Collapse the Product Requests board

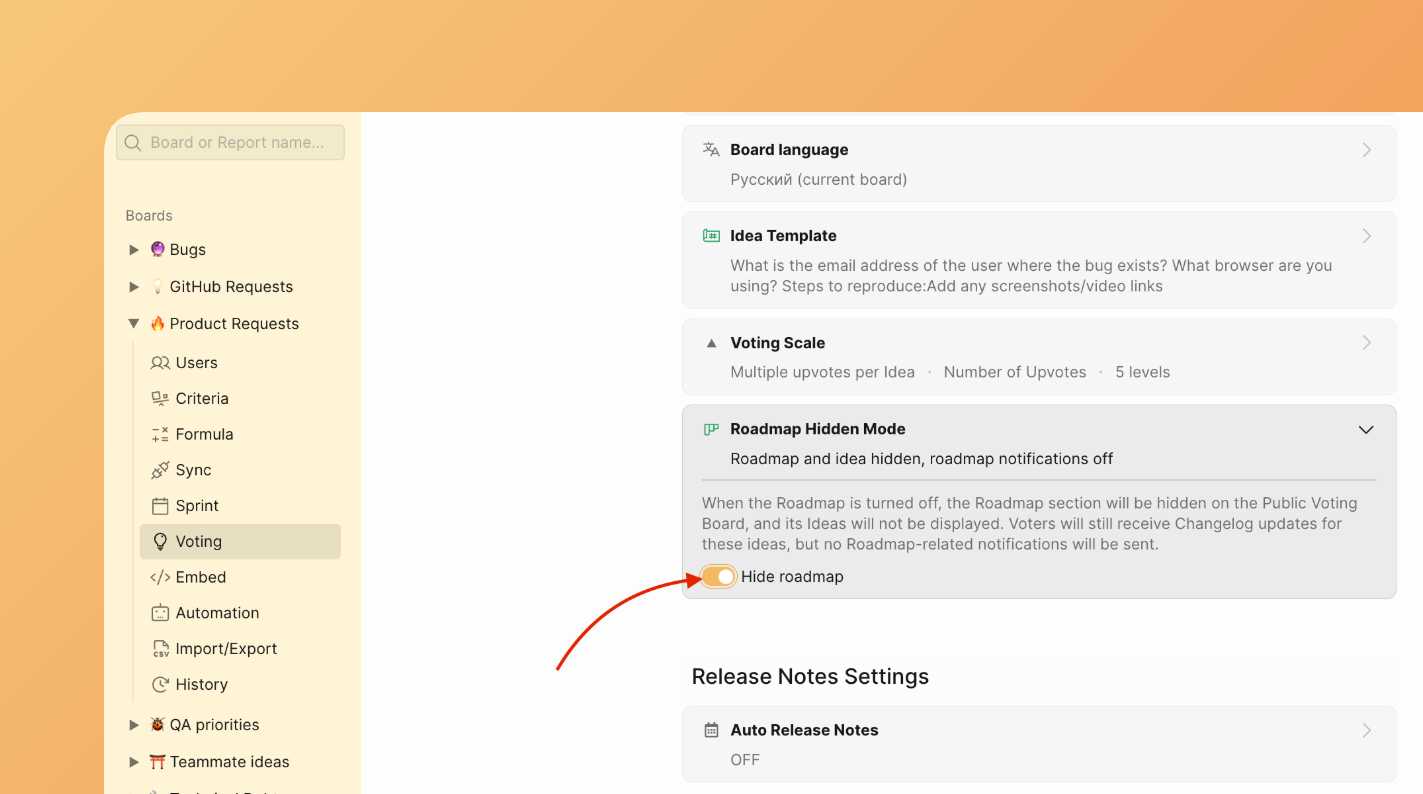click(x=134, y=323)
